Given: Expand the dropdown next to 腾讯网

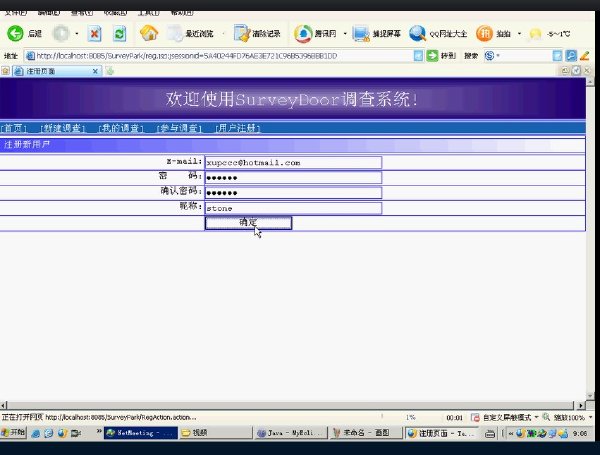Looking at the screenshot, I should point(345,34).
